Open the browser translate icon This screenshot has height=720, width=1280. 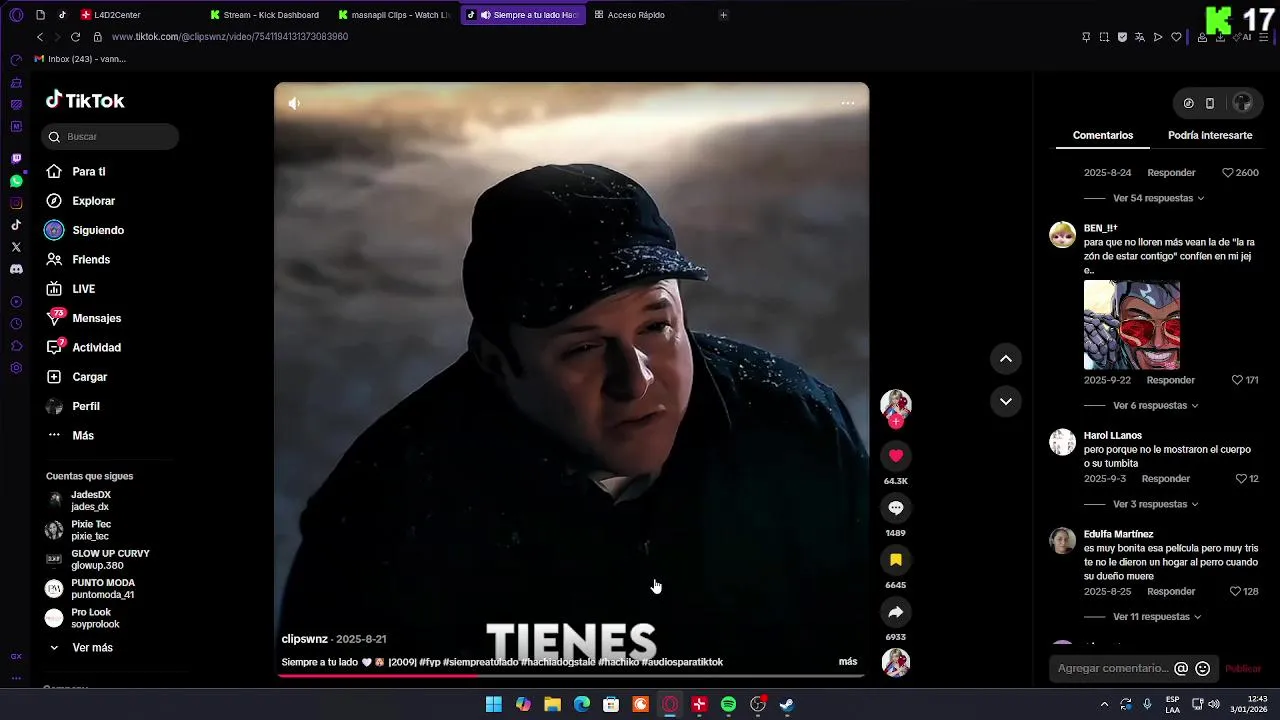1139,37
